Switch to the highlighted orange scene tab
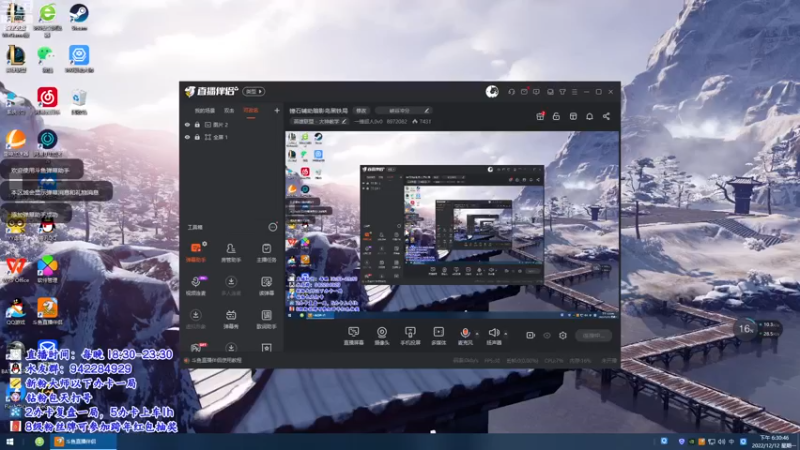The image size is (800, 450). coord(251,111)
